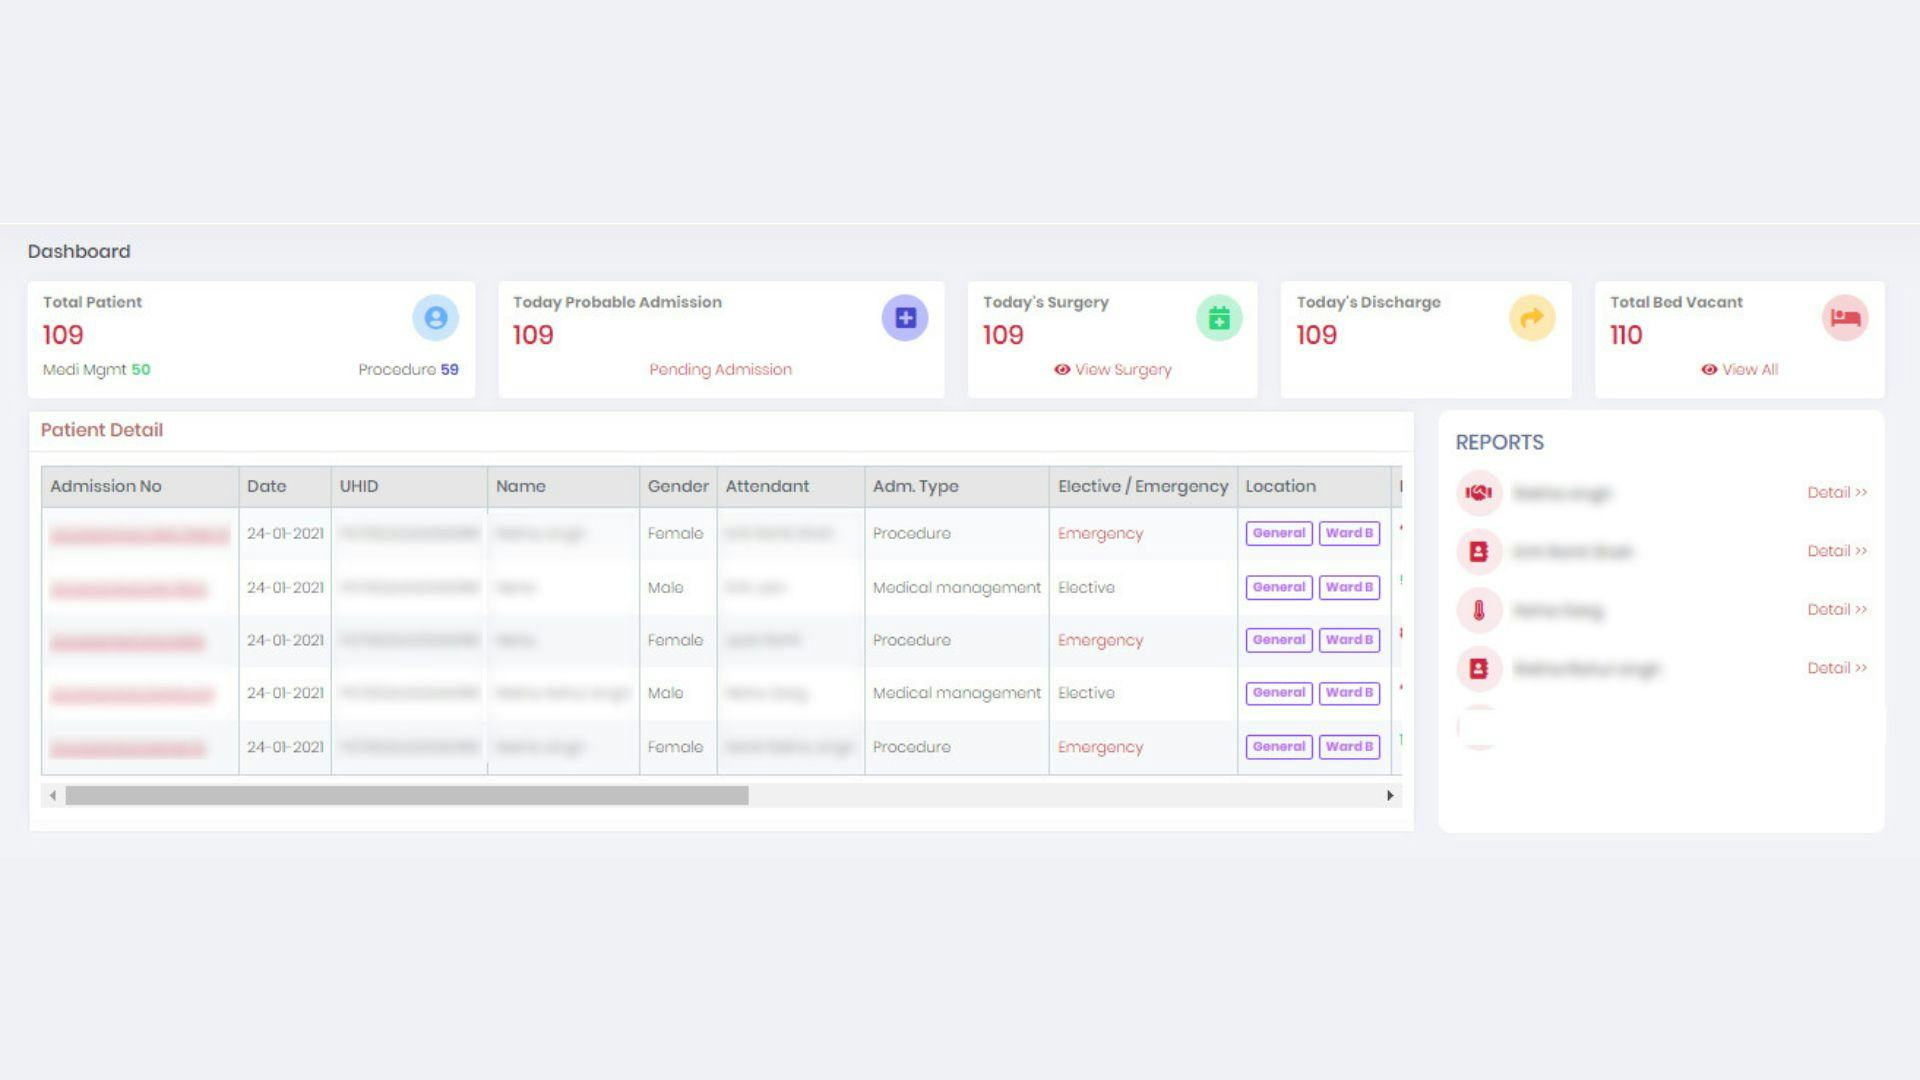
Task: Click the thermometer icon beside the third report
Action: point(1478,610)
